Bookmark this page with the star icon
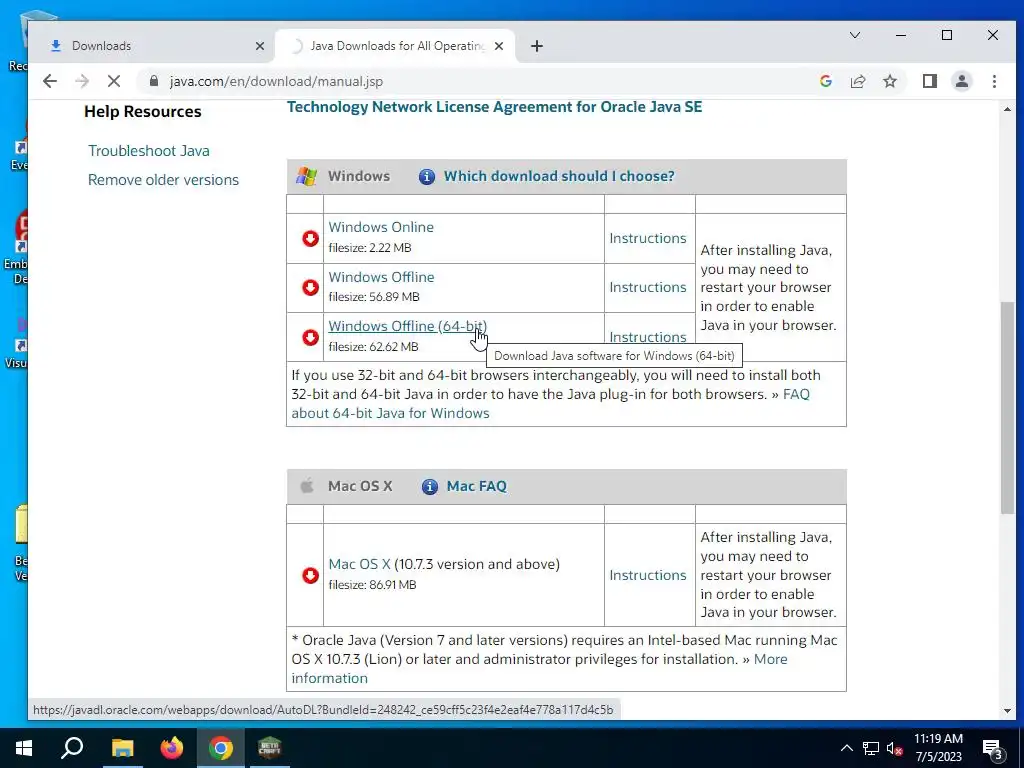 point(889,81)
